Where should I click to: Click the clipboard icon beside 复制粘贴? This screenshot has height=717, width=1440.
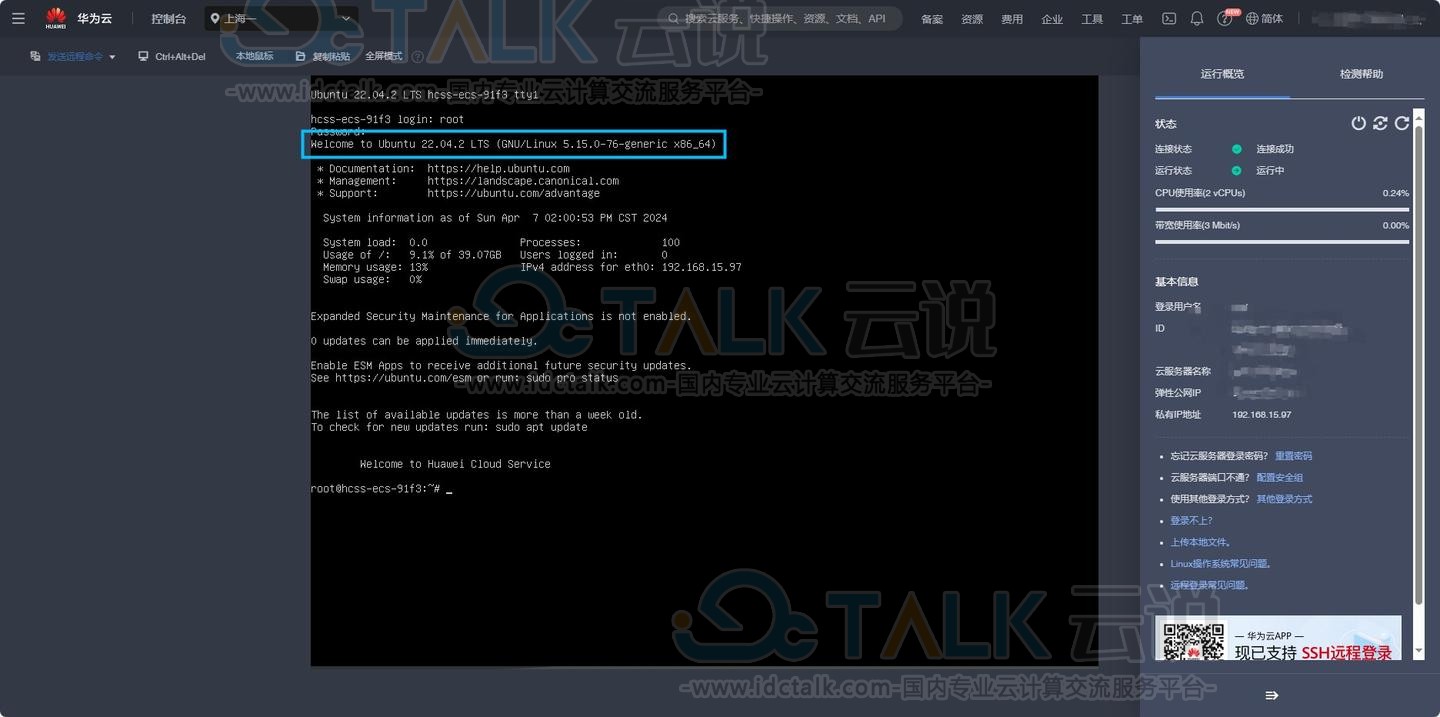pyautogui.click(x=301, y=57)
